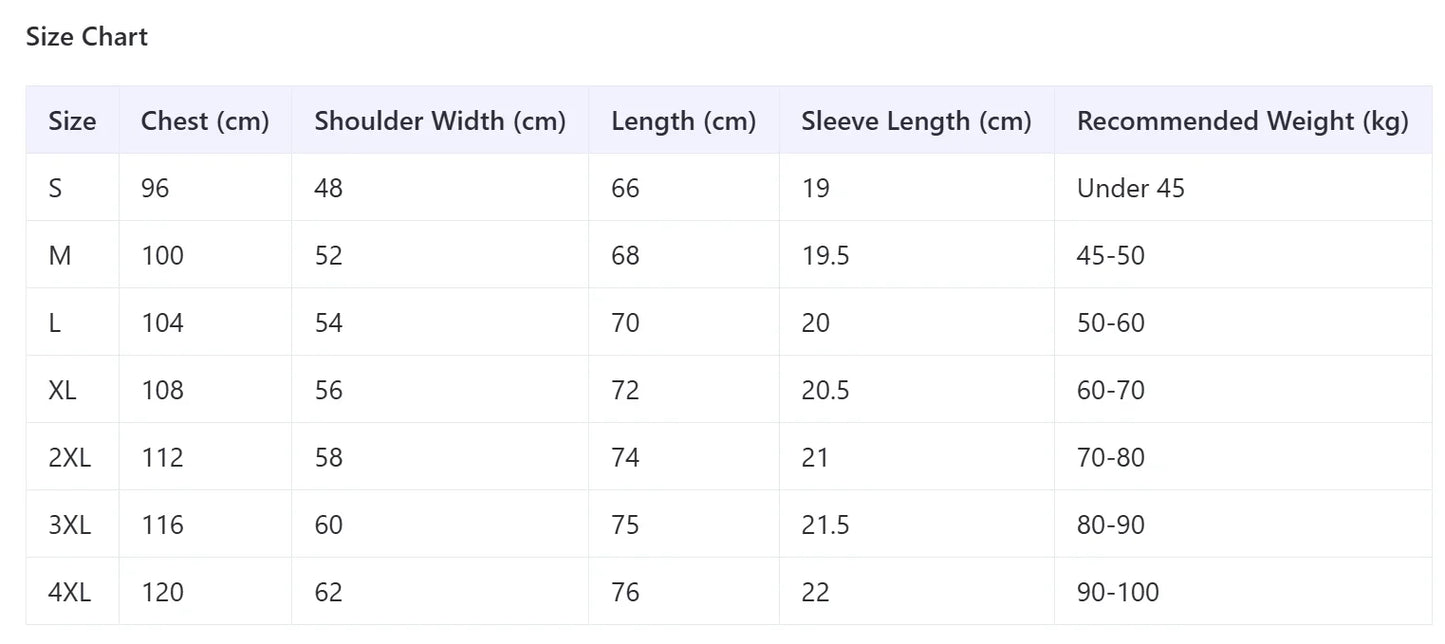
Task: Select the XL size row label
Action: click(x=62, y=390)
